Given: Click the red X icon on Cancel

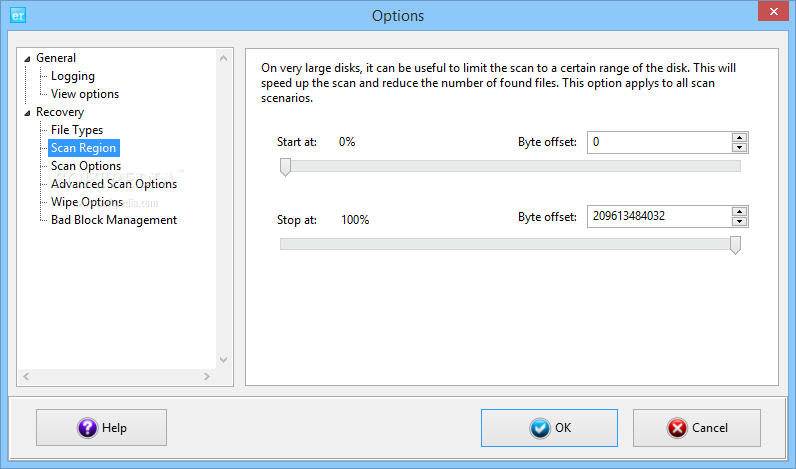Looking at the screenshot, I should pos(677,428).
